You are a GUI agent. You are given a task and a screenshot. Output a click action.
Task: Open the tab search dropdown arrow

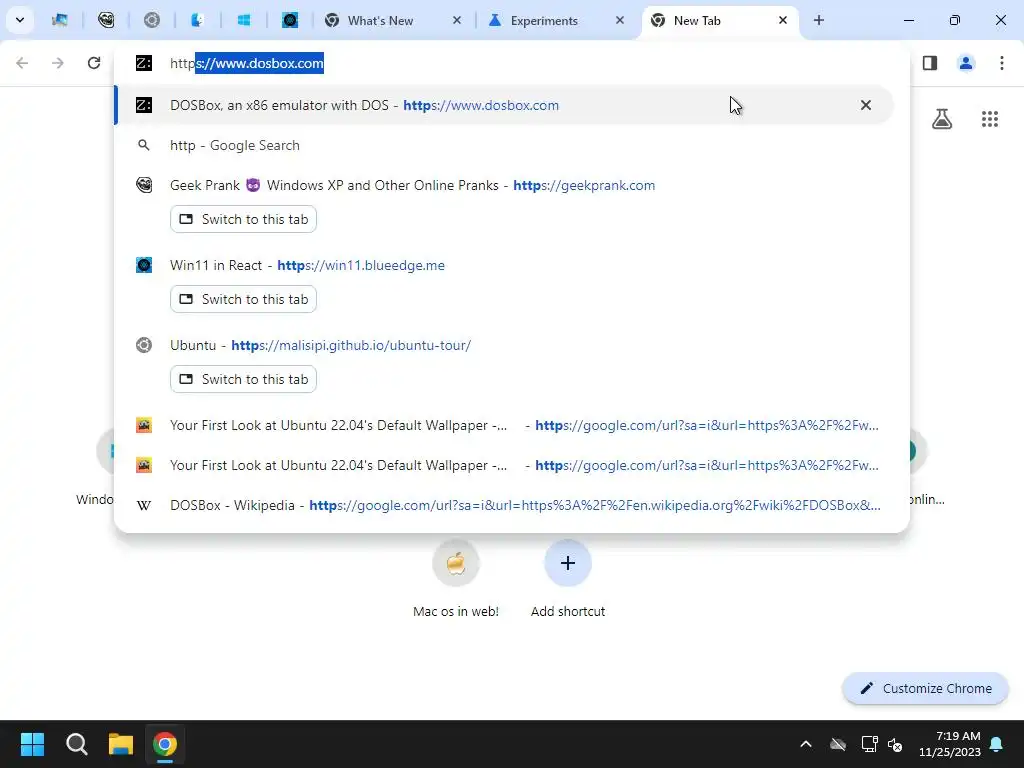coord(20,20)
